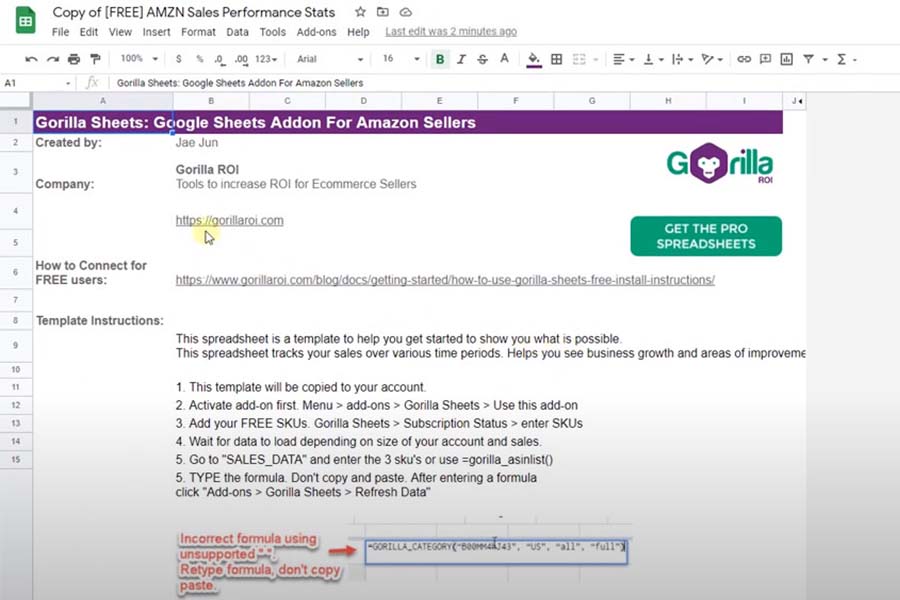Select the 'Company:' cell
The width and height of the screenshot is (900, 600).
click(x=103, y=172)
